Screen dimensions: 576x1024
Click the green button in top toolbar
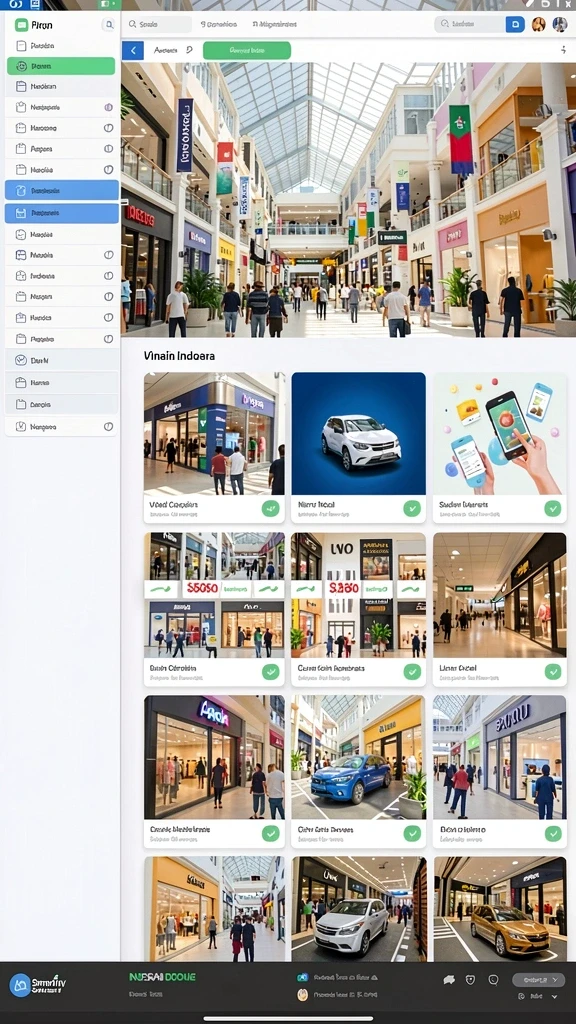coord(247,50)
